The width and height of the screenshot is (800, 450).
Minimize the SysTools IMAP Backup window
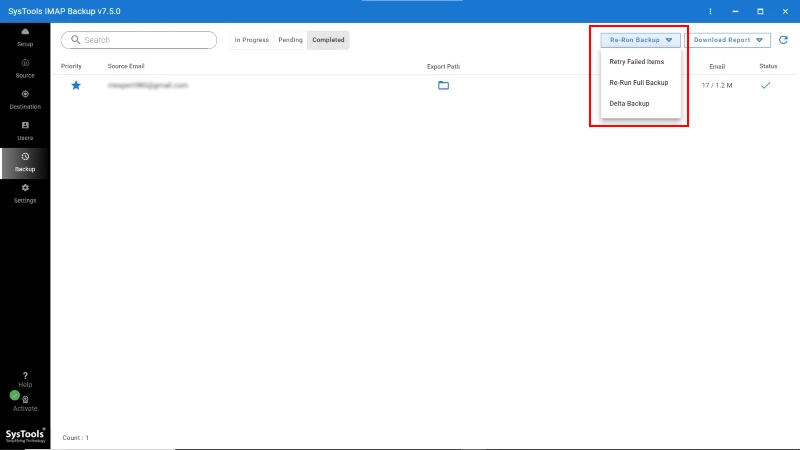click(x=735, y=11)
